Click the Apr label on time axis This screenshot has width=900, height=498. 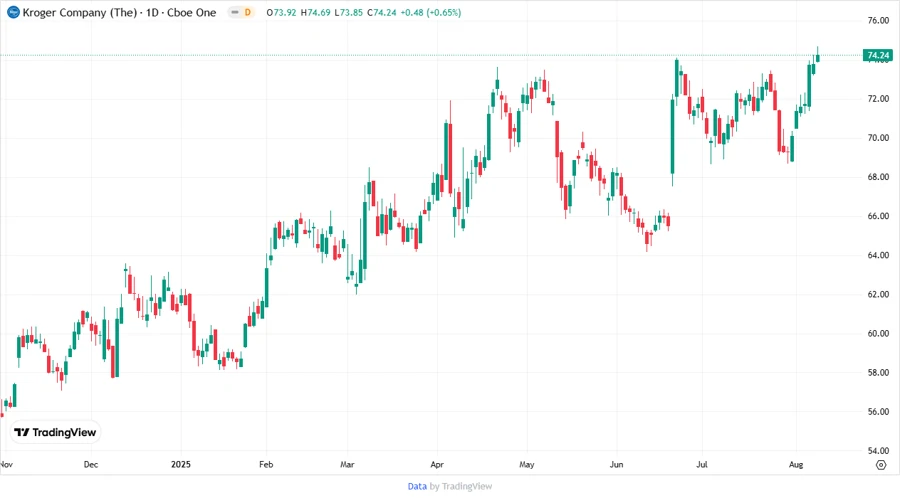pyautogui.click(x=437, y=464)
